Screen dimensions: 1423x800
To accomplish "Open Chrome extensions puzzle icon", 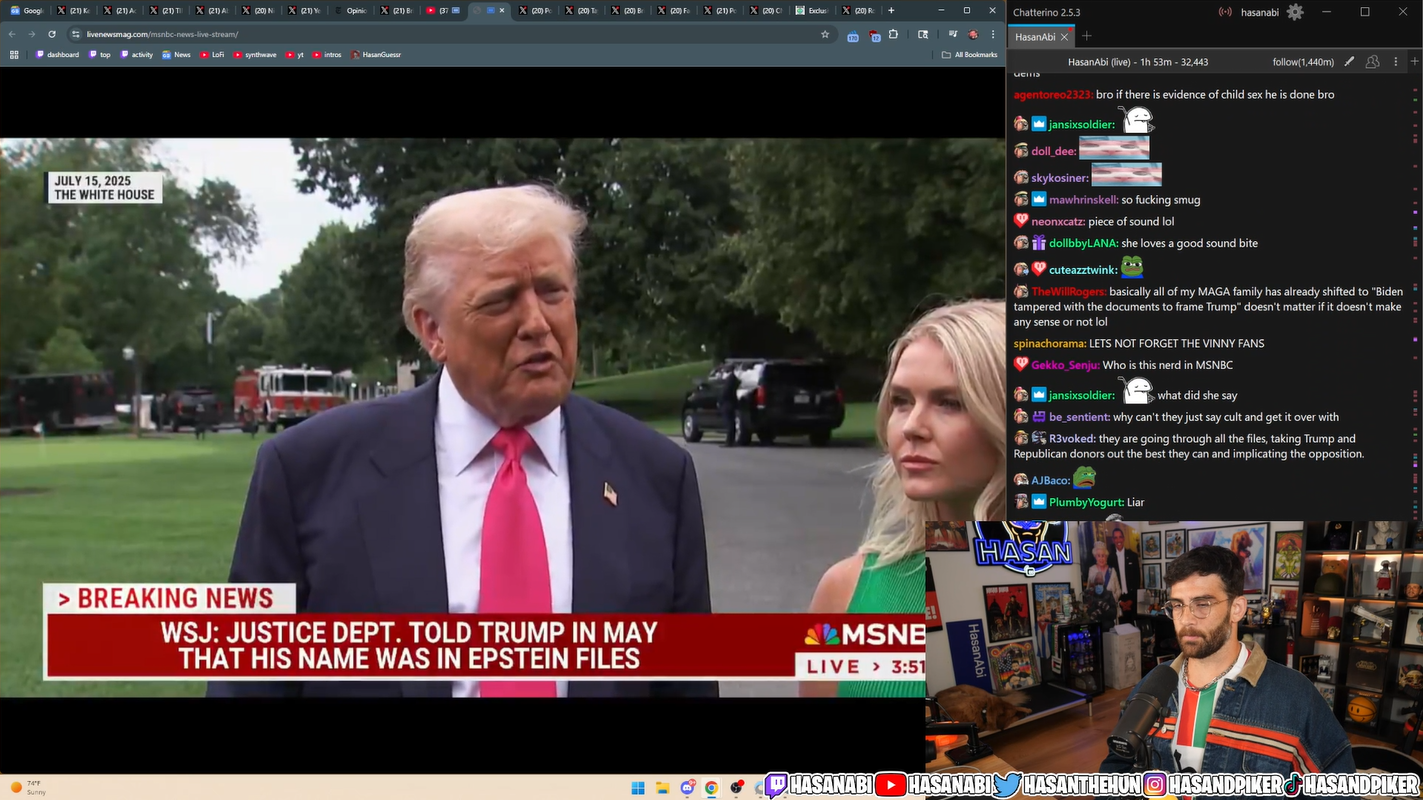I will [x=893, y=34].
